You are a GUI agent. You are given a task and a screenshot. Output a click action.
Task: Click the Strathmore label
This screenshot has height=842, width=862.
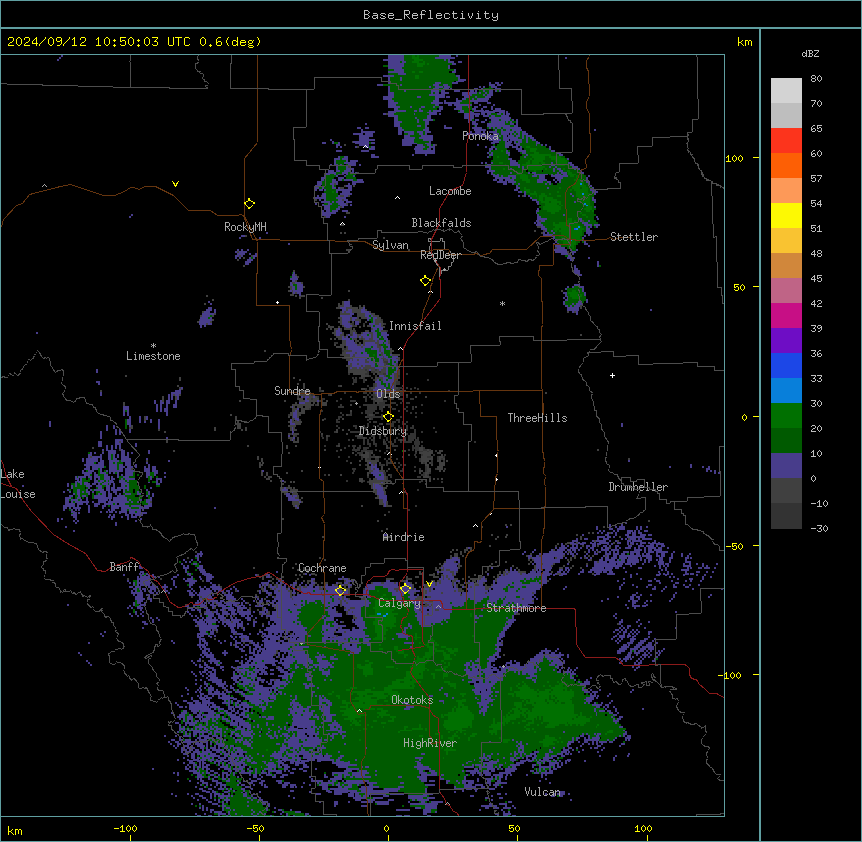[516, 608]
